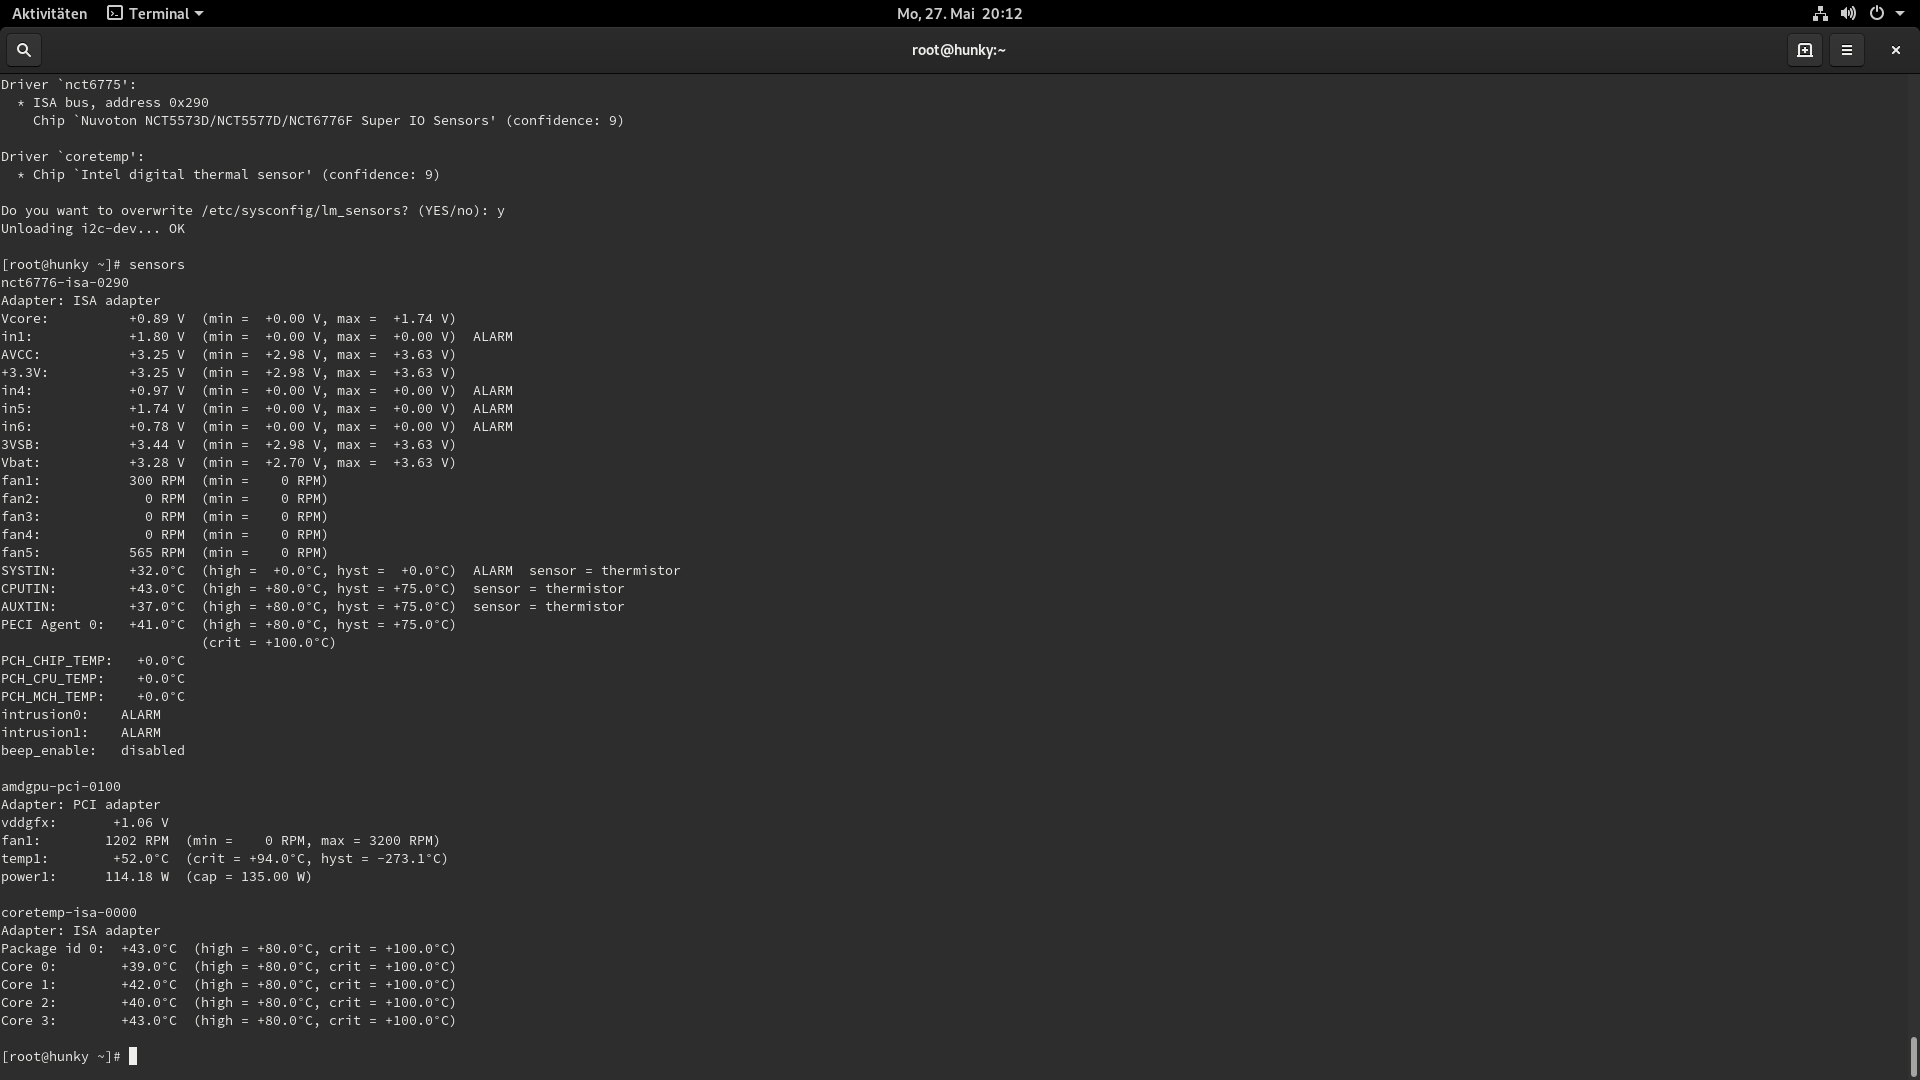
Task: Click the volume speaker icon
Action: coord(1848,14)
